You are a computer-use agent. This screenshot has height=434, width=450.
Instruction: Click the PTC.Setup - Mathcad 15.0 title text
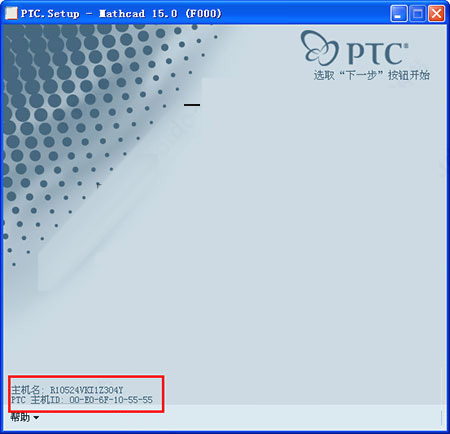pos(121,14)
